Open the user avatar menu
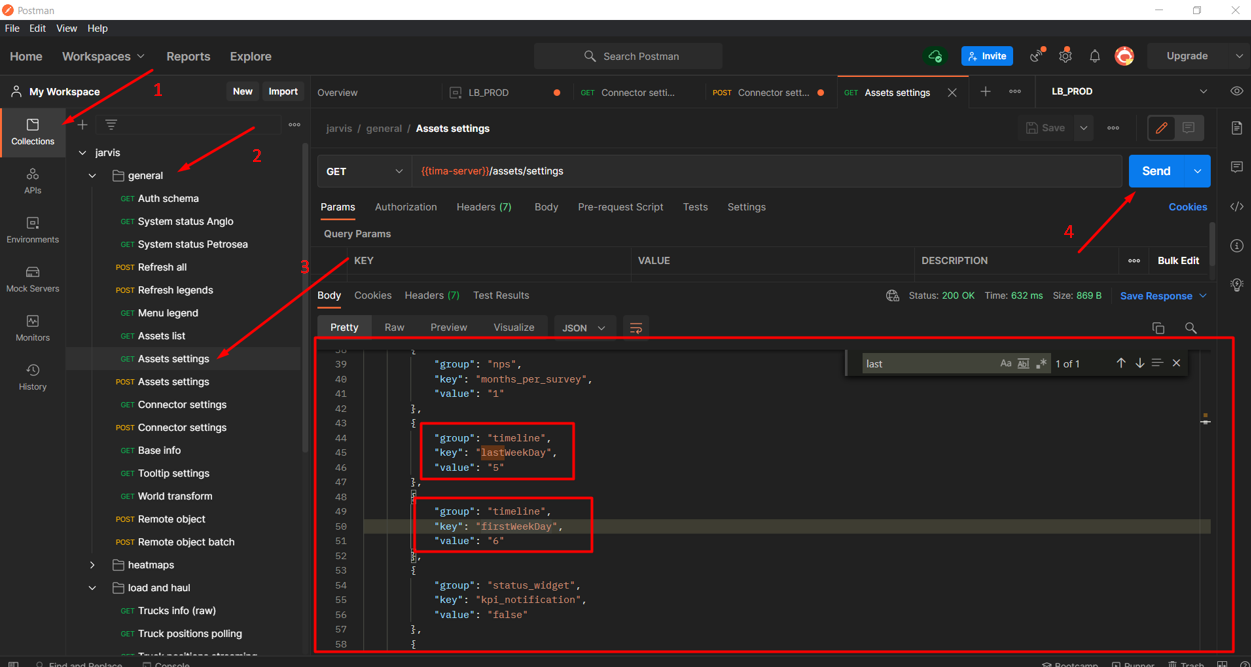 (x=1124, y=56)
